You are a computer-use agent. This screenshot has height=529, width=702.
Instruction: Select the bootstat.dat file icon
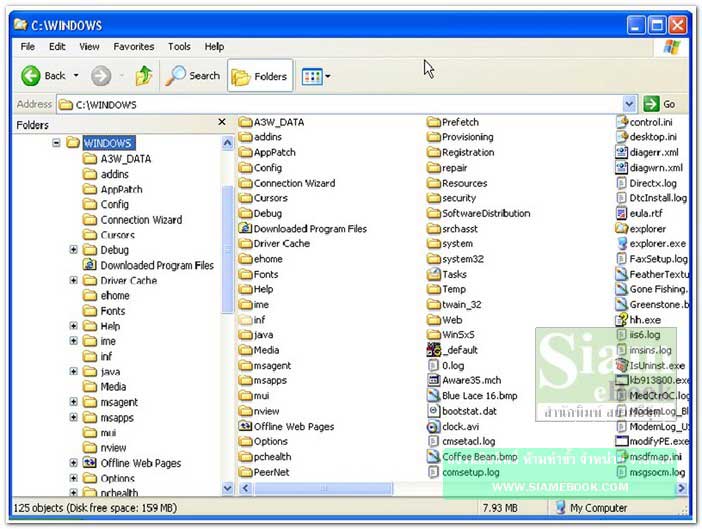tap(434, 410)
